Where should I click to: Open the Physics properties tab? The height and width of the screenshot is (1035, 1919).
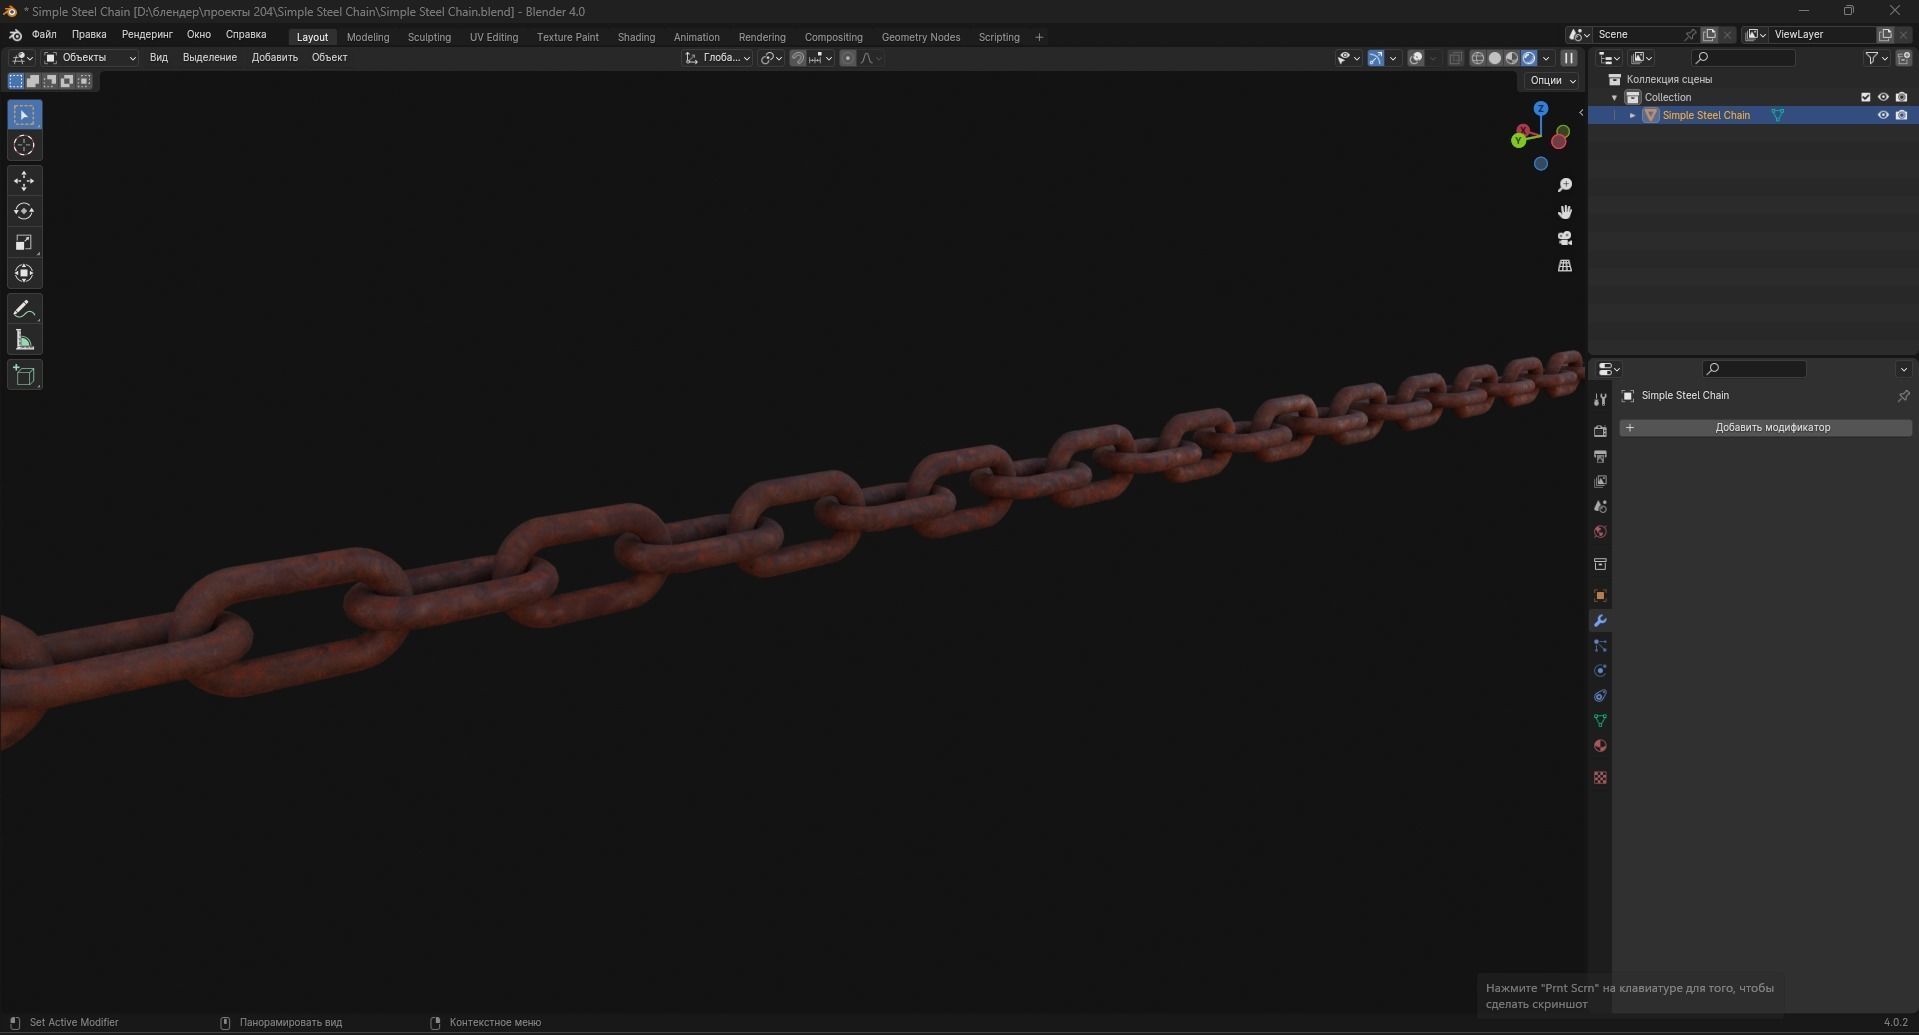[x=1600, y=671]
